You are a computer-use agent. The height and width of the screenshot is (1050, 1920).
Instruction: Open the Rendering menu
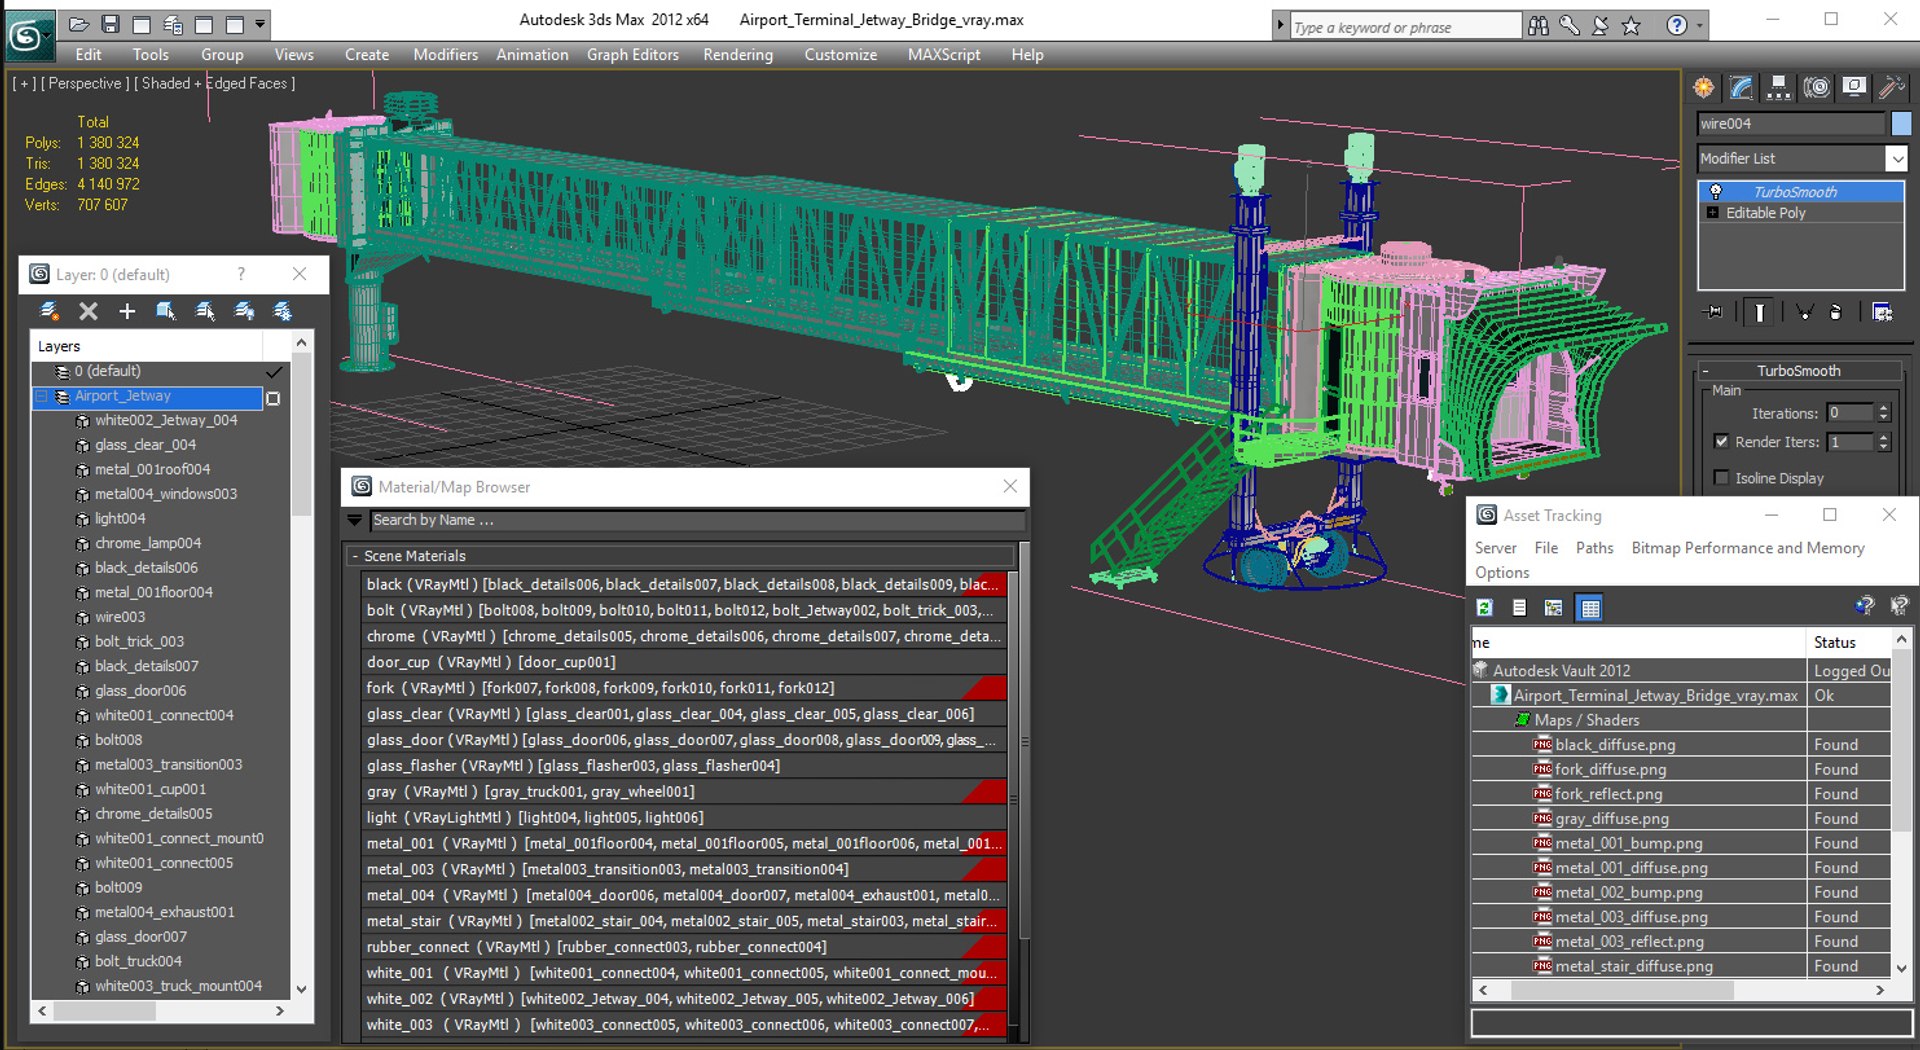coord(738,55)
